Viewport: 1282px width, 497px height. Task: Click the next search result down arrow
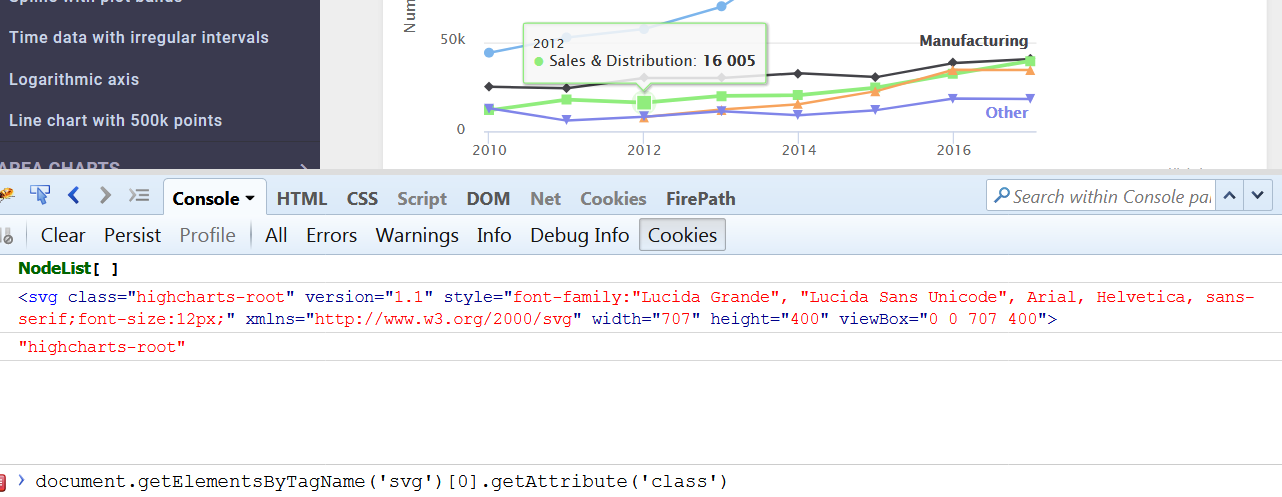click(1258, 196)
